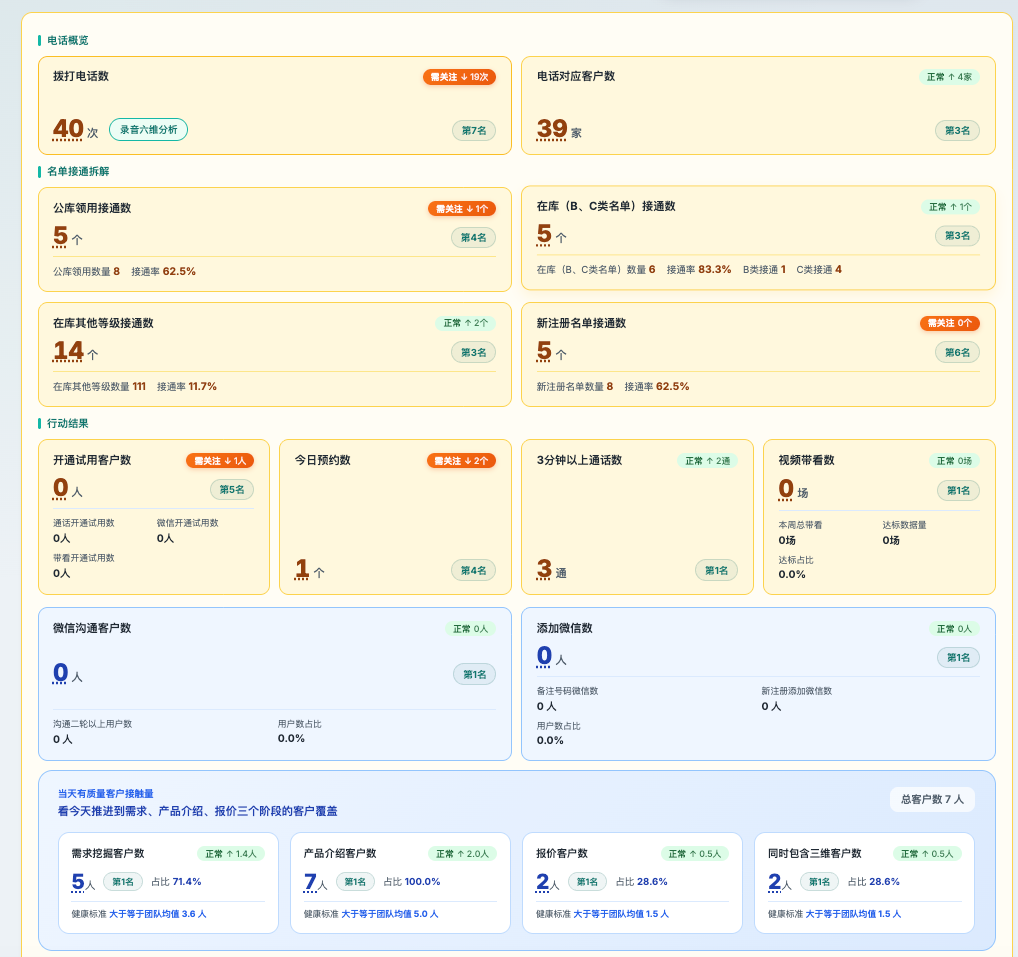Click 接通率 62.5% in 公库领用接通数 card
The height and width of the screenshot is (957, 1018).
tap(164, 271)
